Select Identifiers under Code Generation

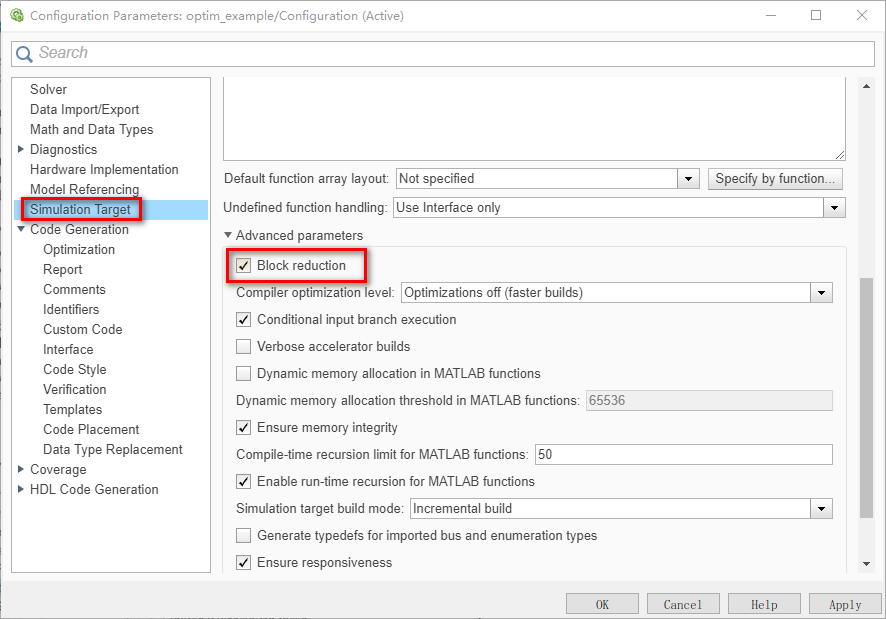pyautogui.click(x=71, y=309)
